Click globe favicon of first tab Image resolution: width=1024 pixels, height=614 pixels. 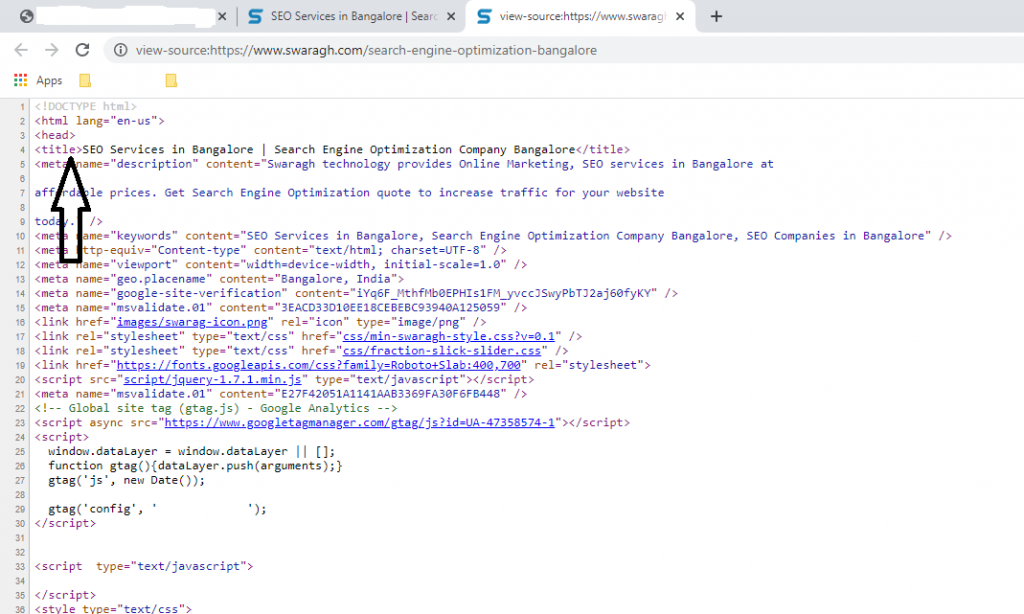pos(27,16)
